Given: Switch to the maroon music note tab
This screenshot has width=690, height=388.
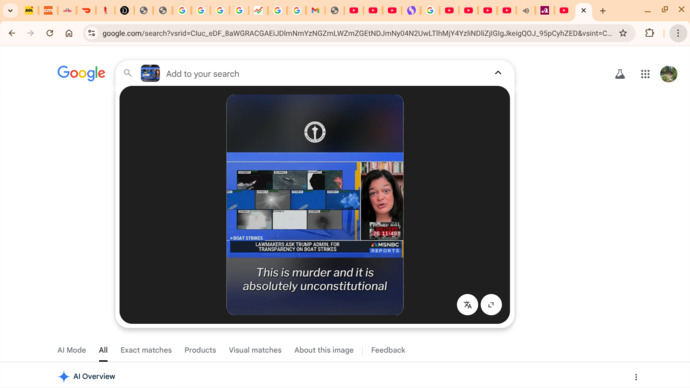Looking at the screenshot, I should point(545,11).
